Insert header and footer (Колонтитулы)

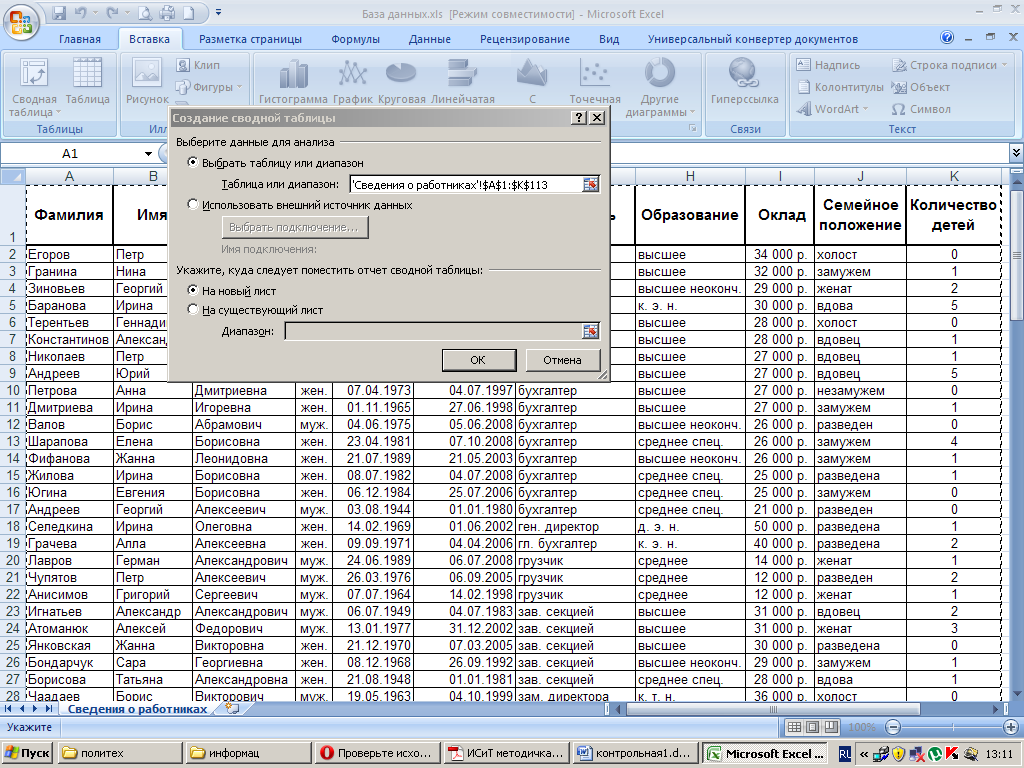[x=840, y=87]
